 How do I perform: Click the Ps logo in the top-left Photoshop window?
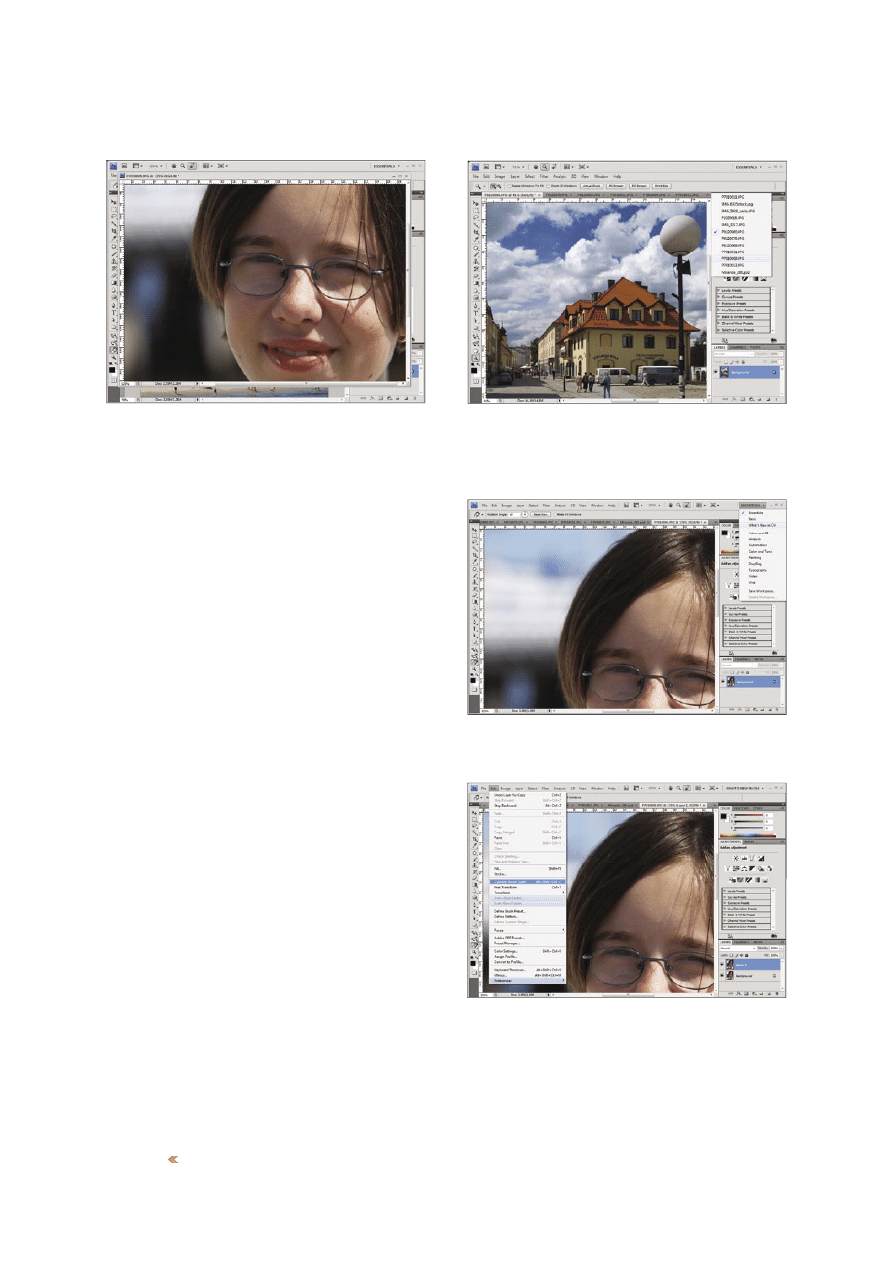click(114, 165)
